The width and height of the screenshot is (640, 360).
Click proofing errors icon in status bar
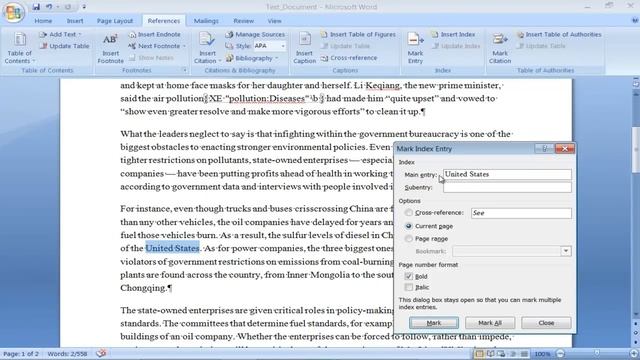tap(101, 353)
